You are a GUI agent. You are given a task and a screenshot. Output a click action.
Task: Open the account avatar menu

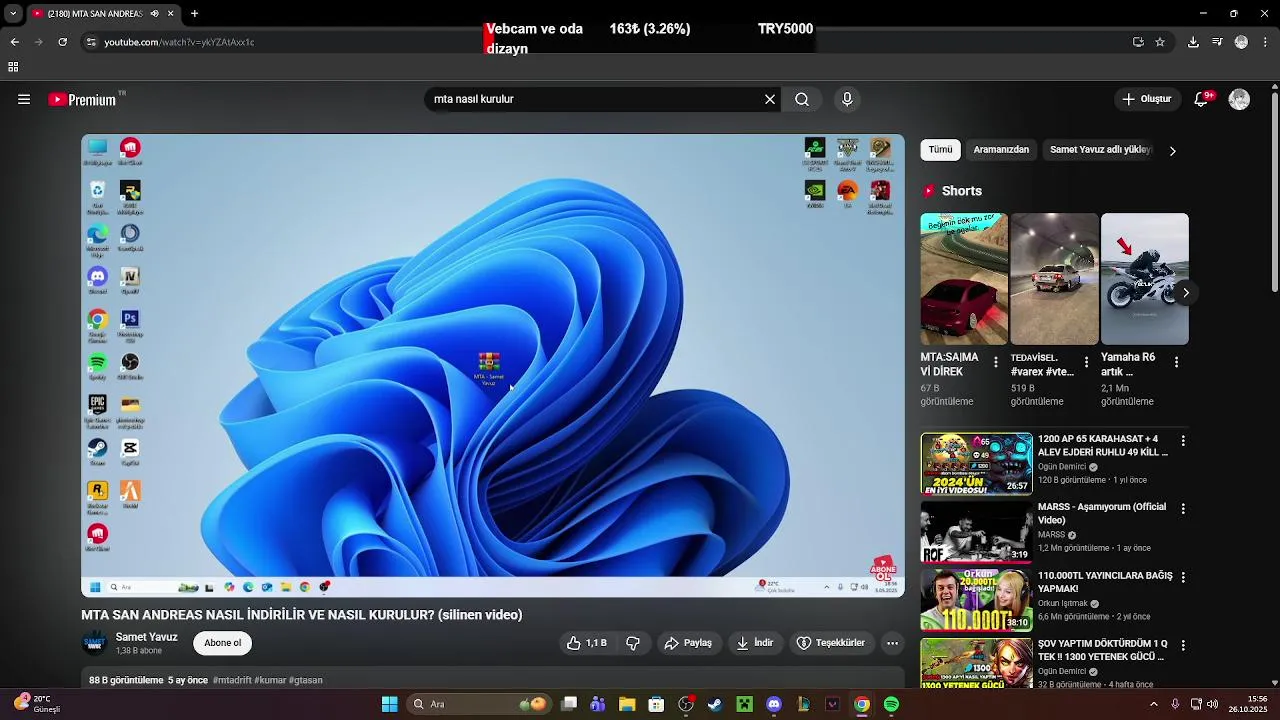pos(1239,99)
